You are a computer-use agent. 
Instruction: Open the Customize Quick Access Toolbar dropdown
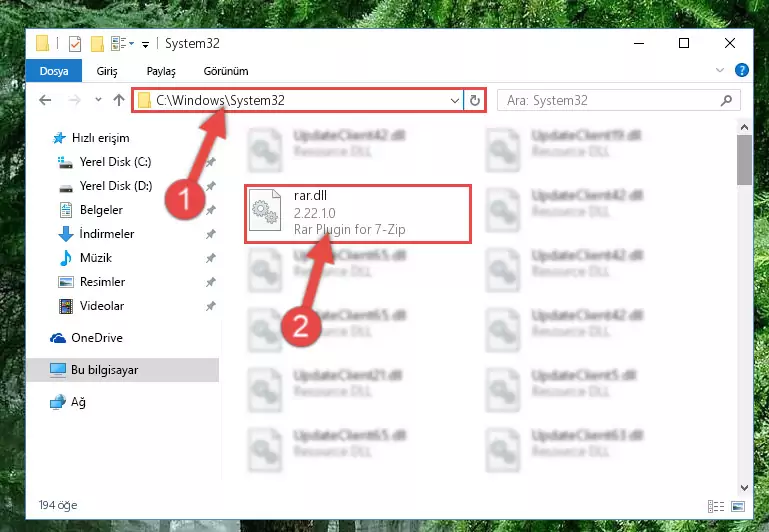point(145,45)
